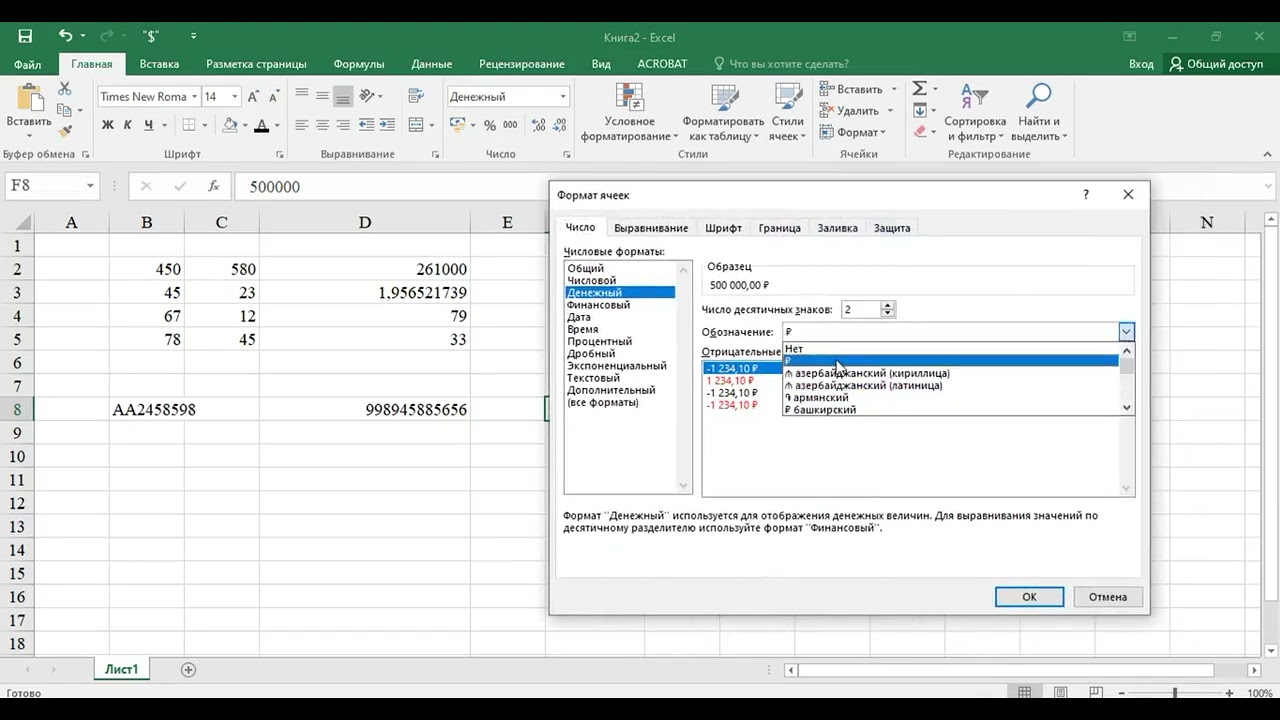The image size is (1280, 720).
Task: Expand the Name Box dropdown arrow
Action: [x=90, y=186]
